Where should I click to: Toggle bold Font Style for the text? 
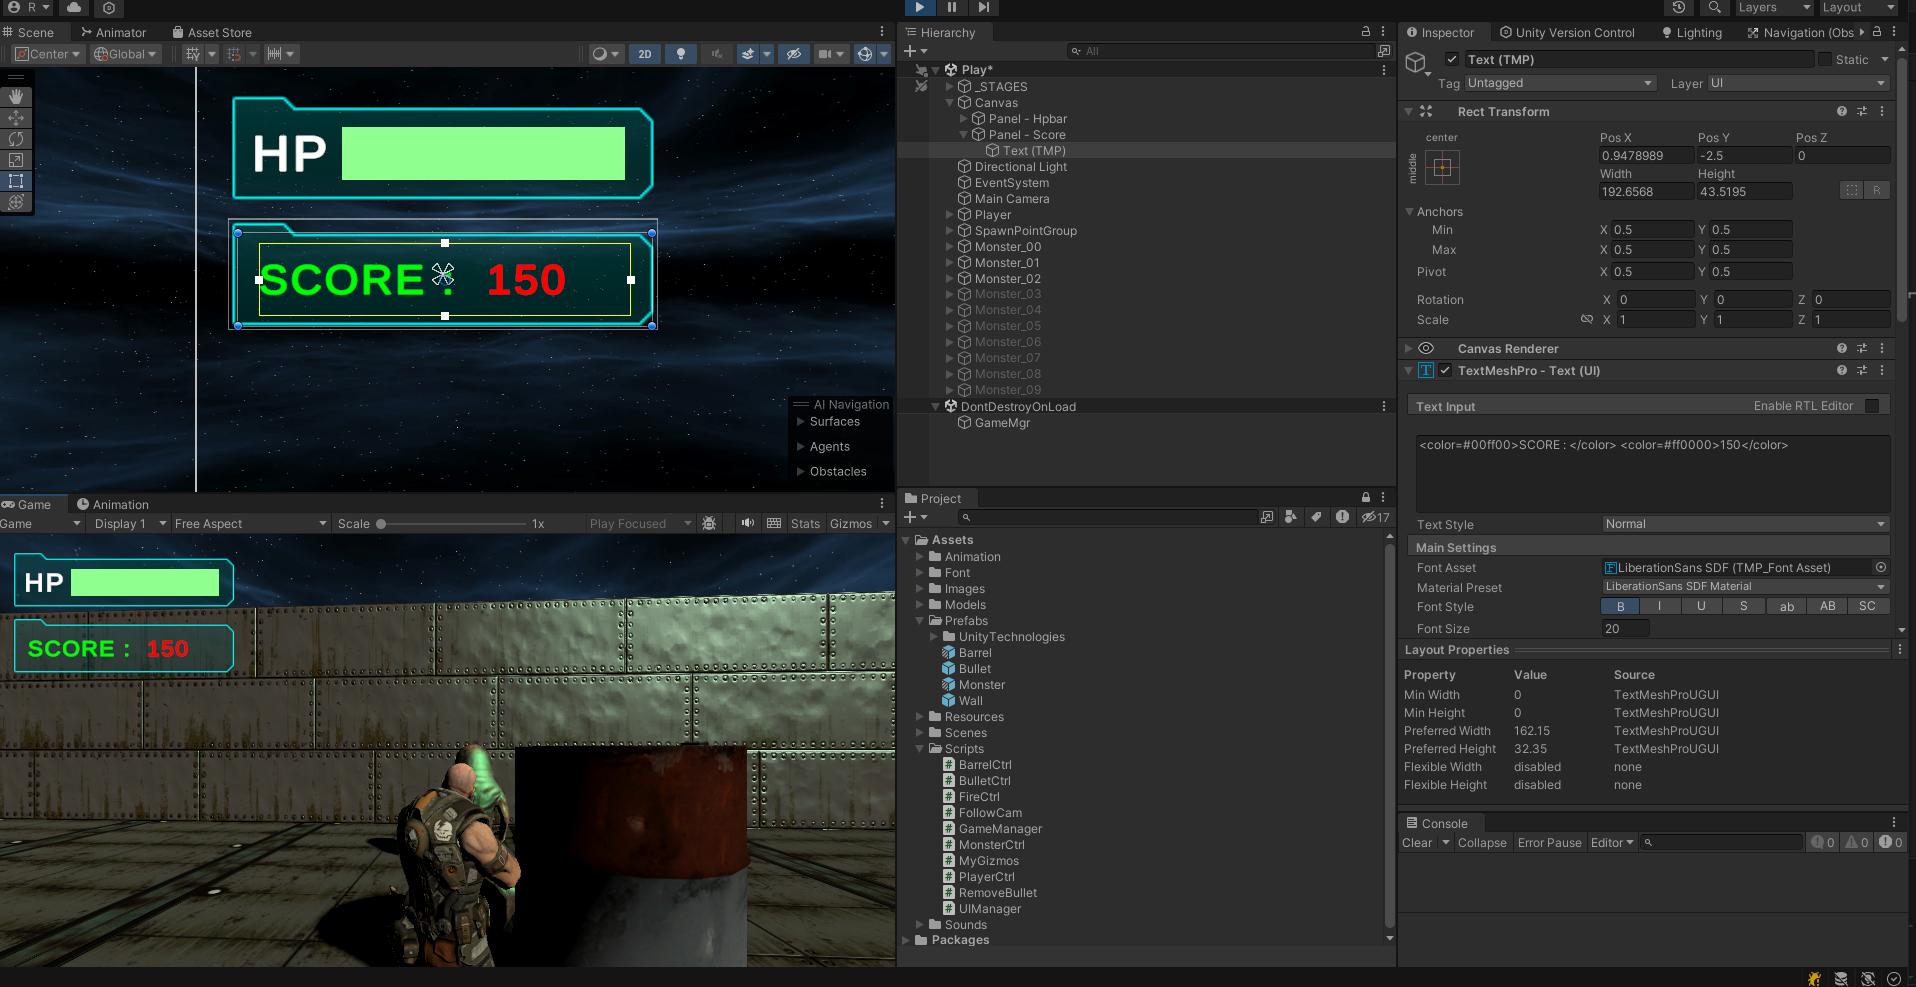(1618, 606)
